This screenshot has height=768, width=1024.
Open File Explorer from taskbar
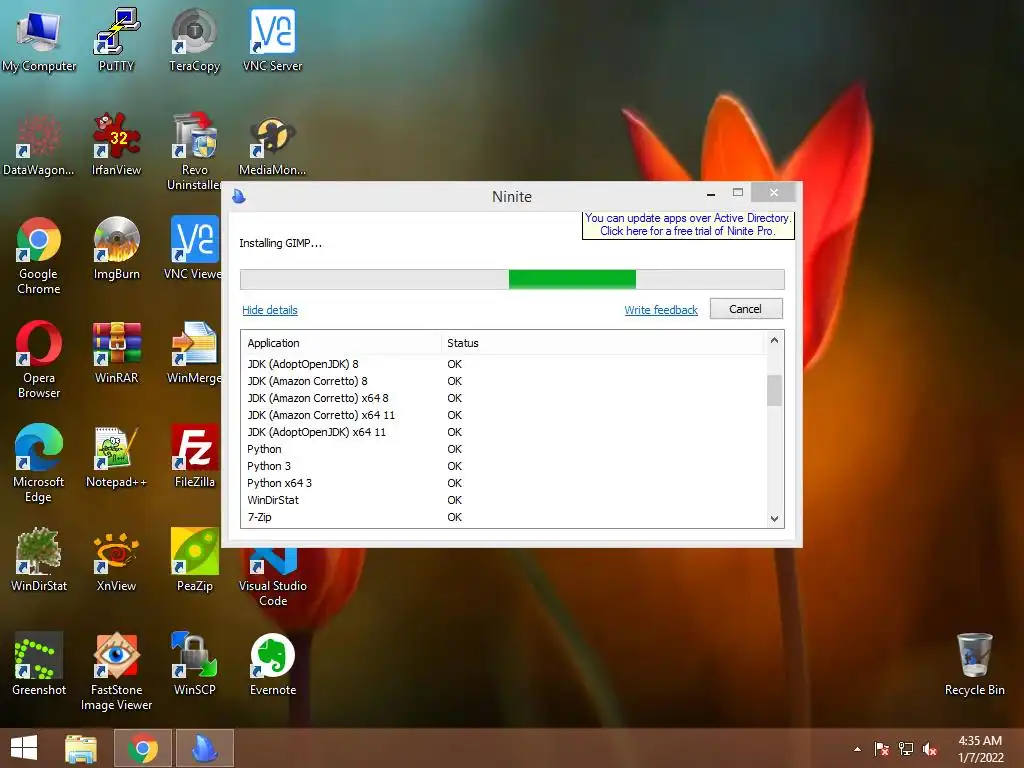(x=81, y=748)
